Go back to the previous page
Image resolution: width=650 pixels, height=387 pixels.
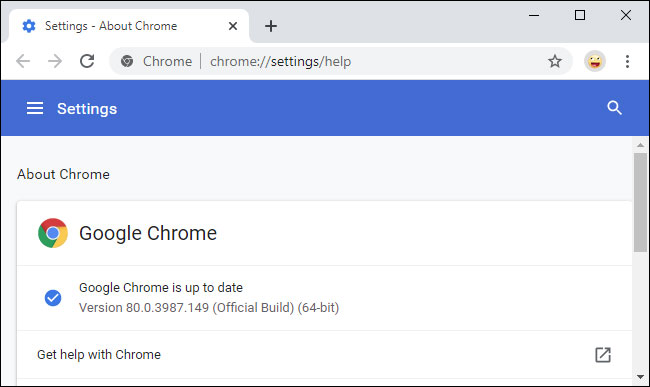point(23,61)
